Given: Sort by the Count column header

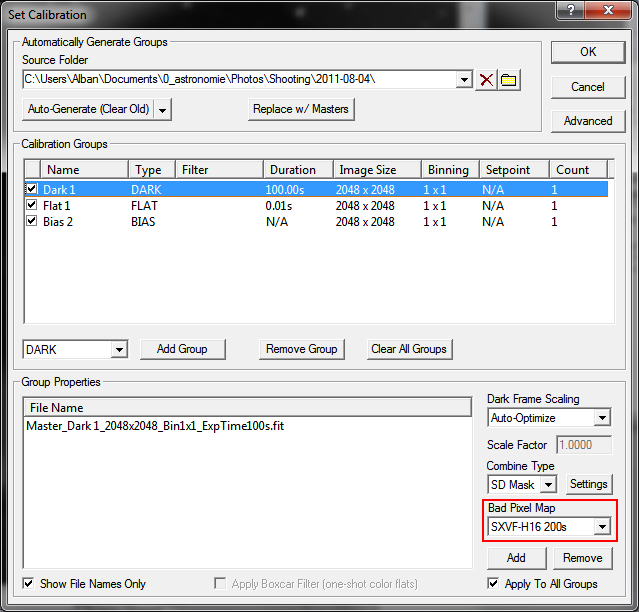Looking at the screenshot, I should pos(578,170).
